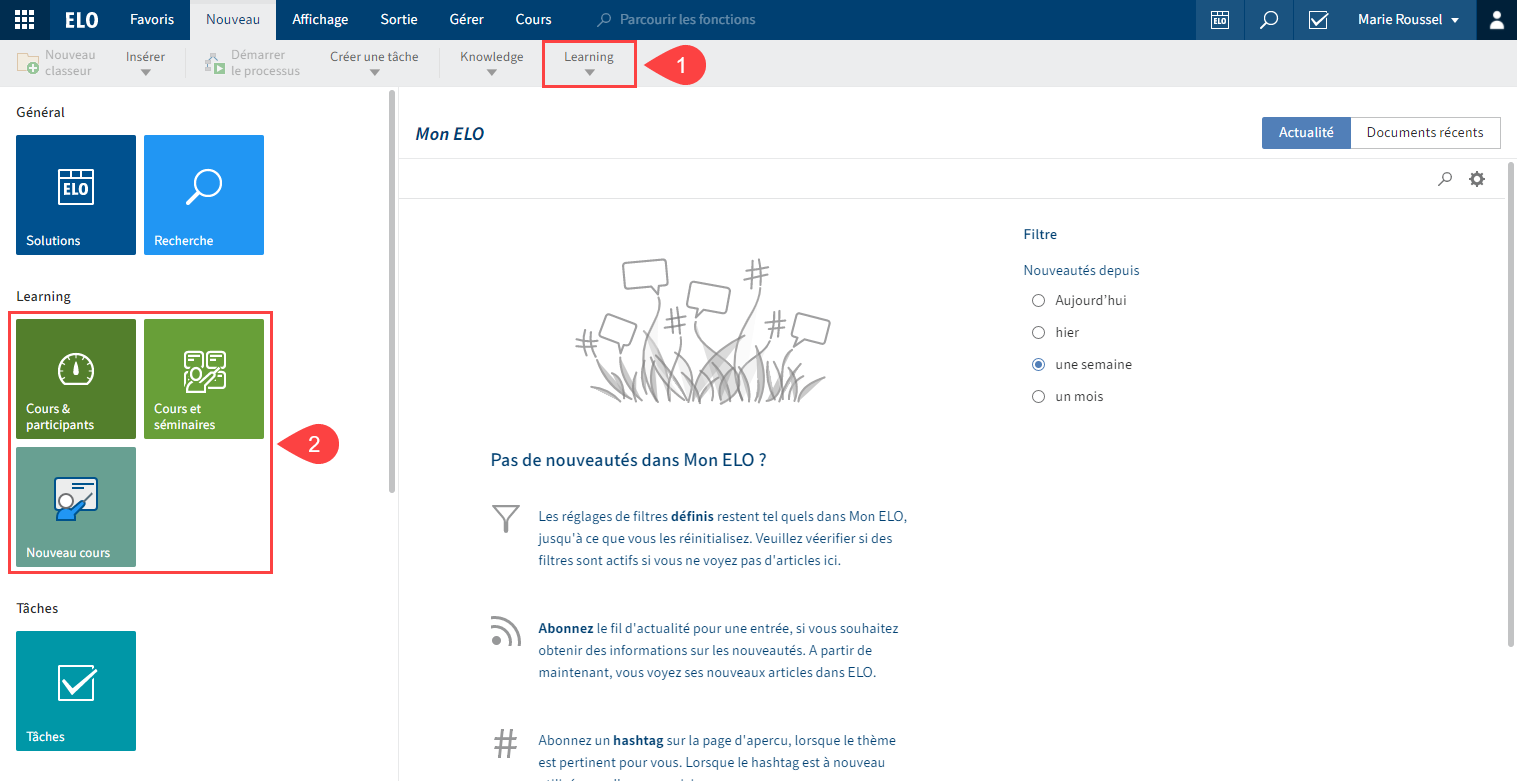Open the Marie Roussel user dropdown

pyautogui.click(x=1408, y=20)
